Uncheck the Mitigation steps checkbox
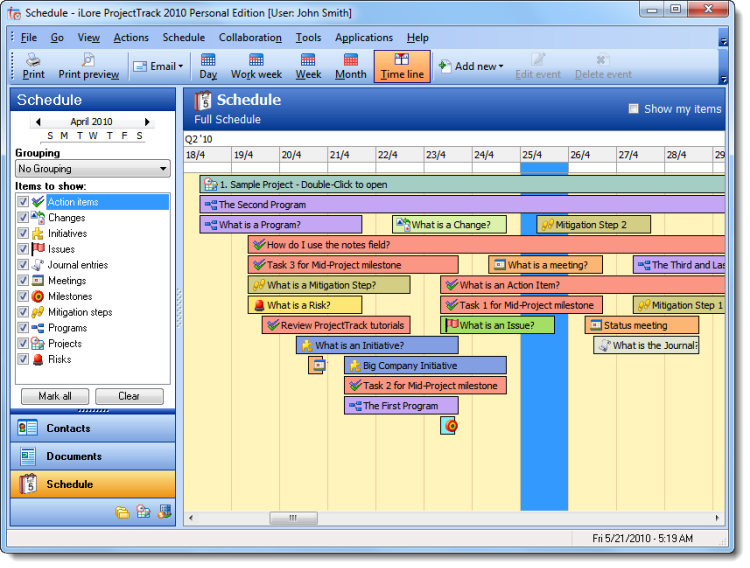Screen dimensions: 750x568 [23, 312]
